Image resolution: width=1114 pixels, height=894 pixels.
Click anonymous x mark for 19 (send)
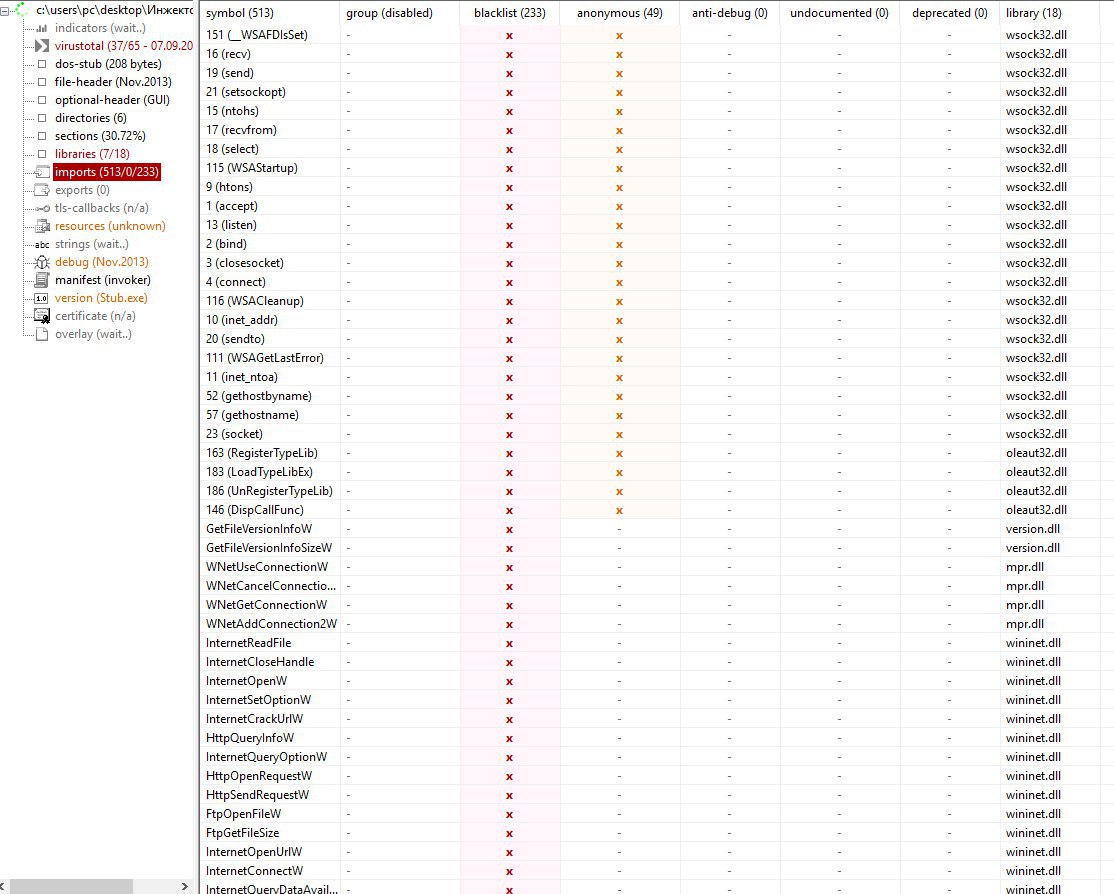tap(620, 74)
